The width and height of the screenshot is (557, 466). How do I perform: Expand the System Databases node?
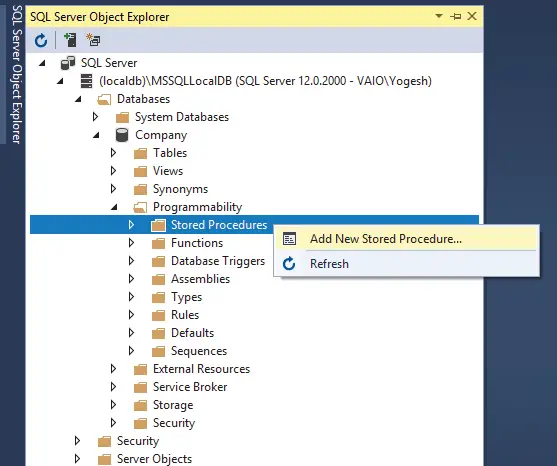coord(95,117)
